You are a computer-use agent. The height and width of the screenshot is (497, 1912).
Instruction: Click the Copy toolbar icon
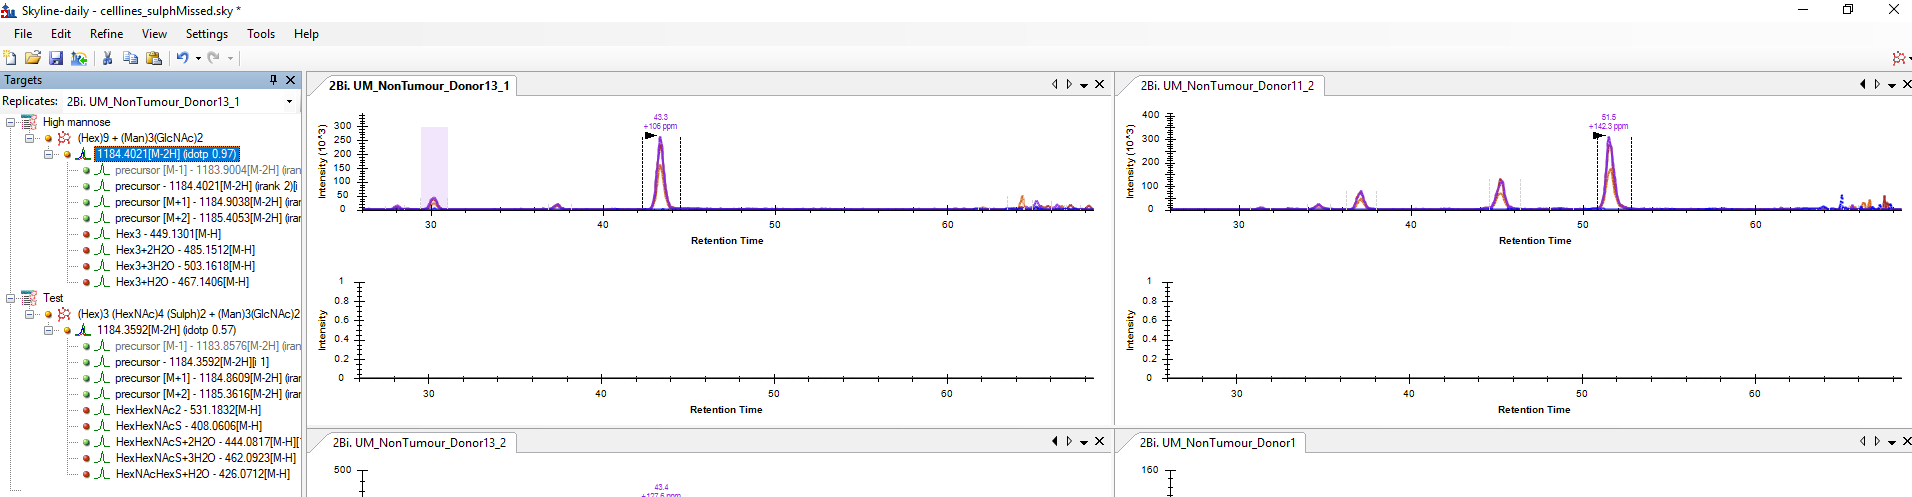pyautogui.click(x=130, y=58)
